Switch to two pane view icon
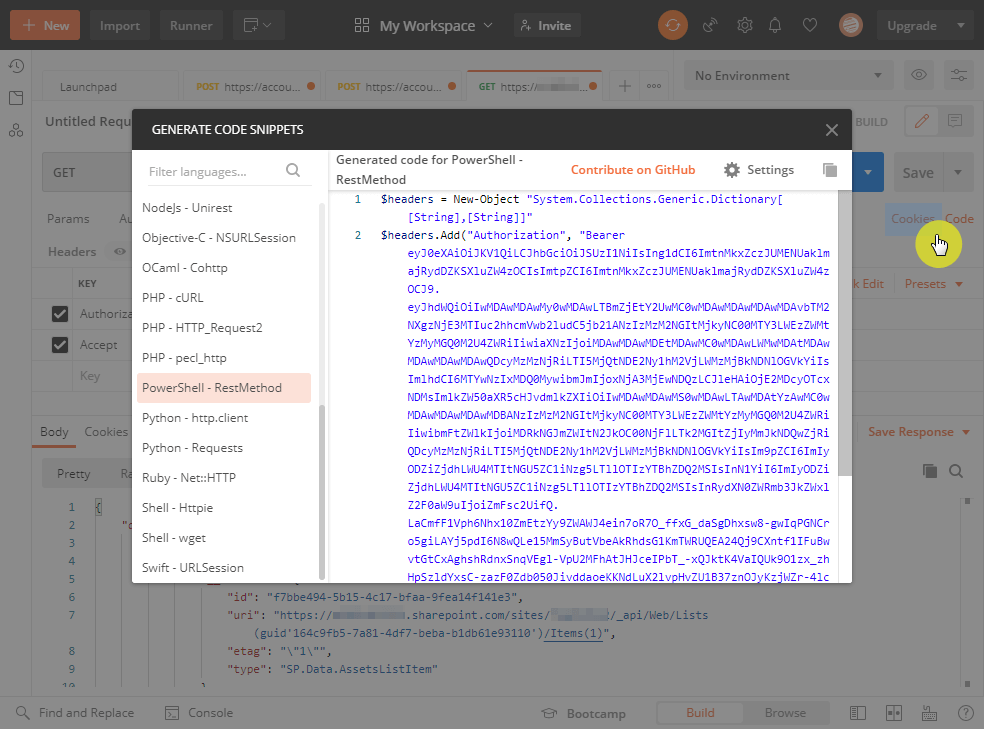The width and height of the screenshot is (984, 729). click(894, 713)
